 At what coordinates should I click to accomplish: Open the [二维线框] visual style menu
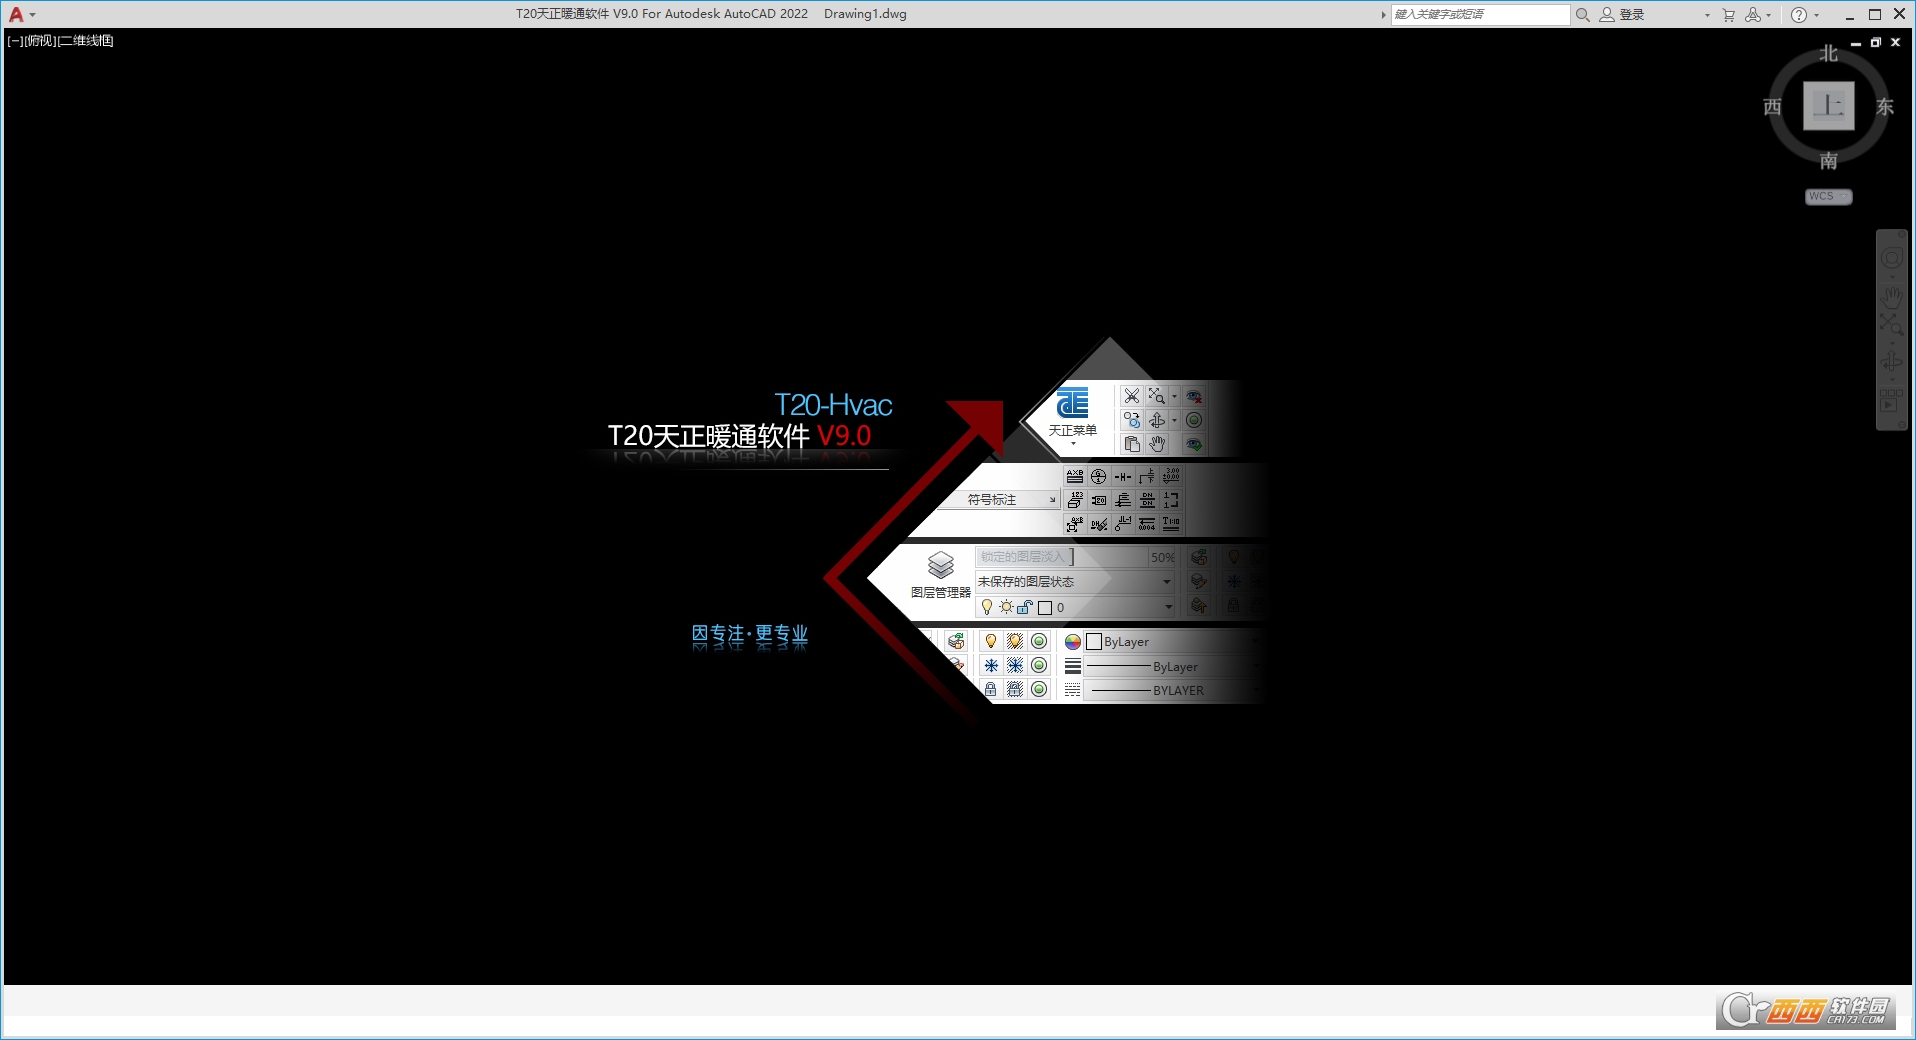tap(86, 41)
